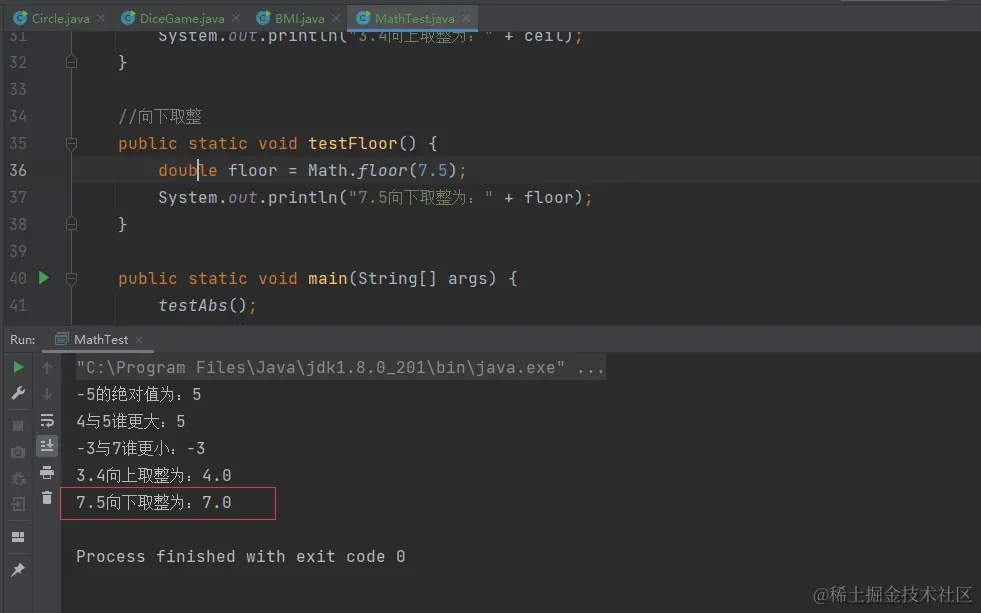981x613 pixels.
Task: Pin the Run tab with pin icon
Action: click(18, 569)
